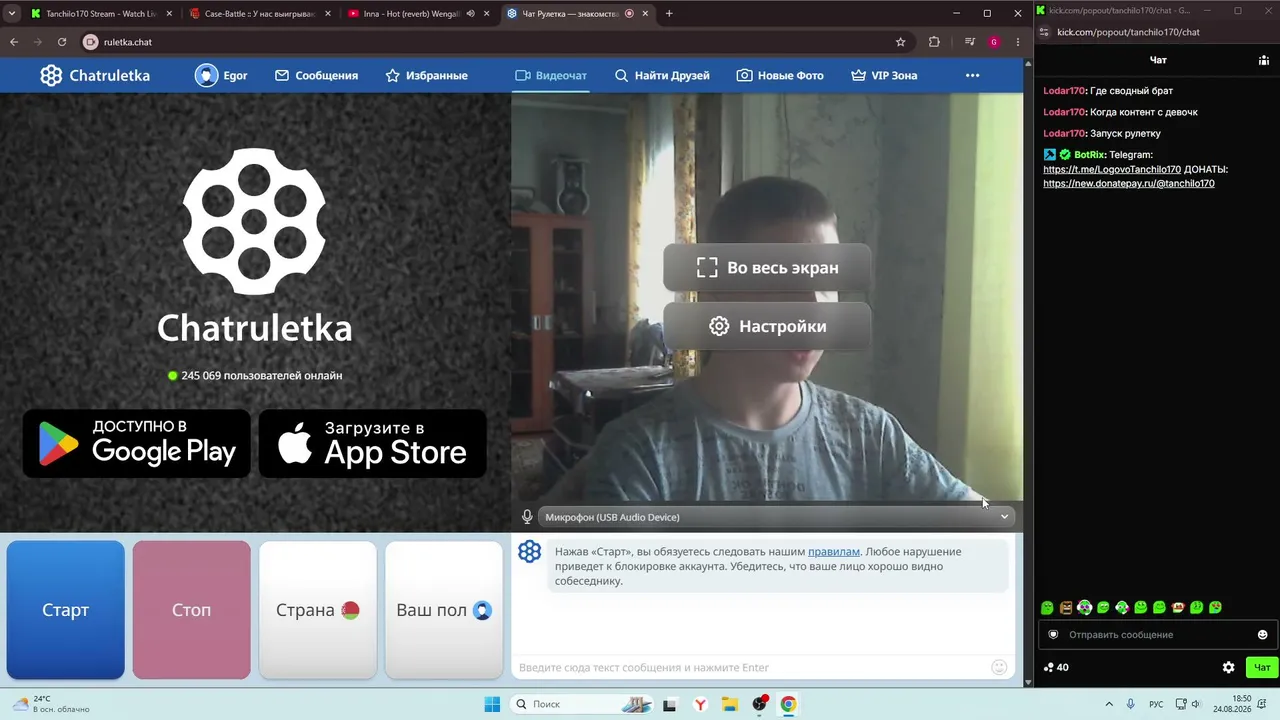Viewport: 1280px width, 720px height.
Task: Focus the Chatruletka message text field
Action: point(750,667)
